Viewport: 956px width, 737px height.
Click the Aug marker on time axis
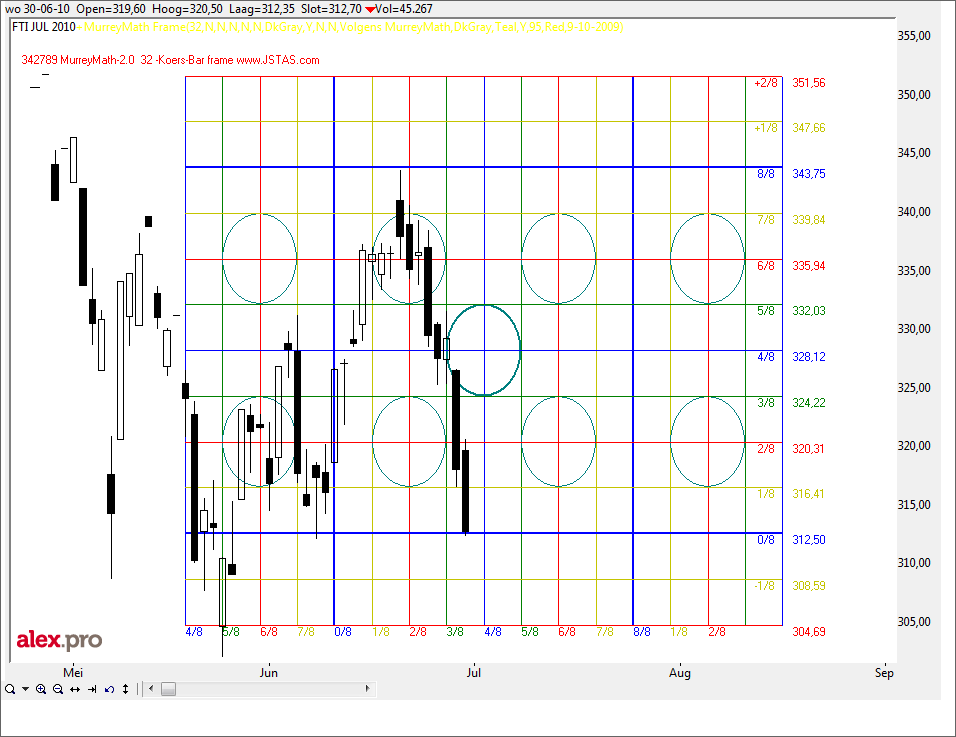coord(680,673)
